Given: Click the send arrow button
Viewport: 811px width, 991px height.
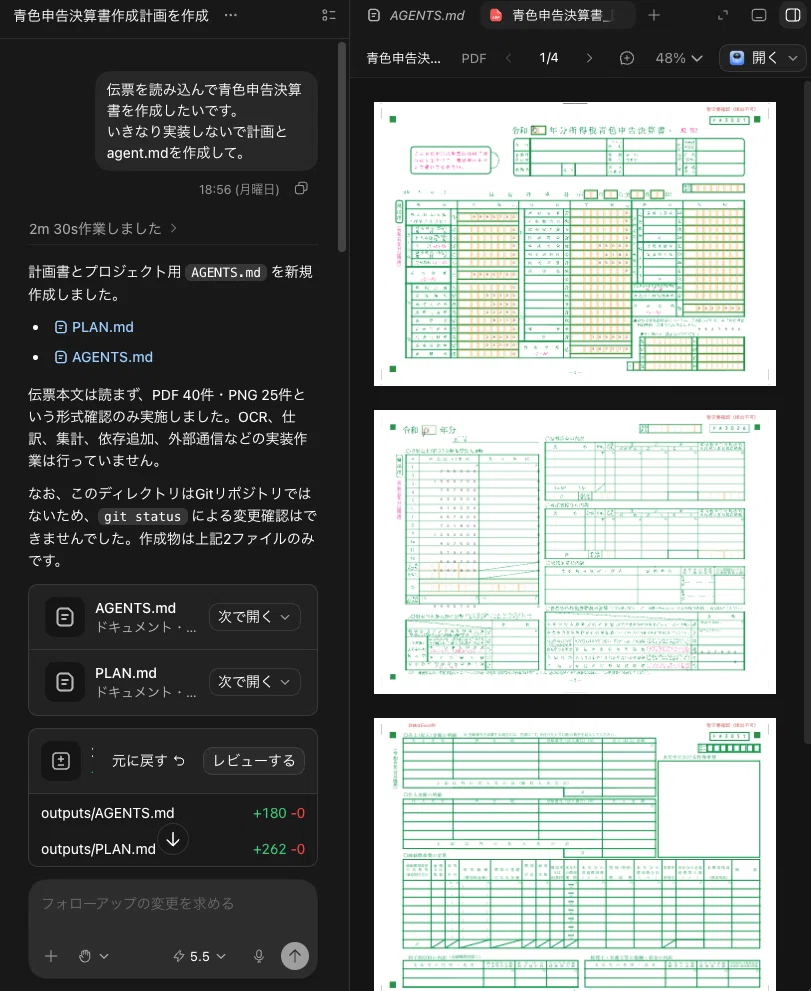Looking at the screenshot, I should pos(295,956).
